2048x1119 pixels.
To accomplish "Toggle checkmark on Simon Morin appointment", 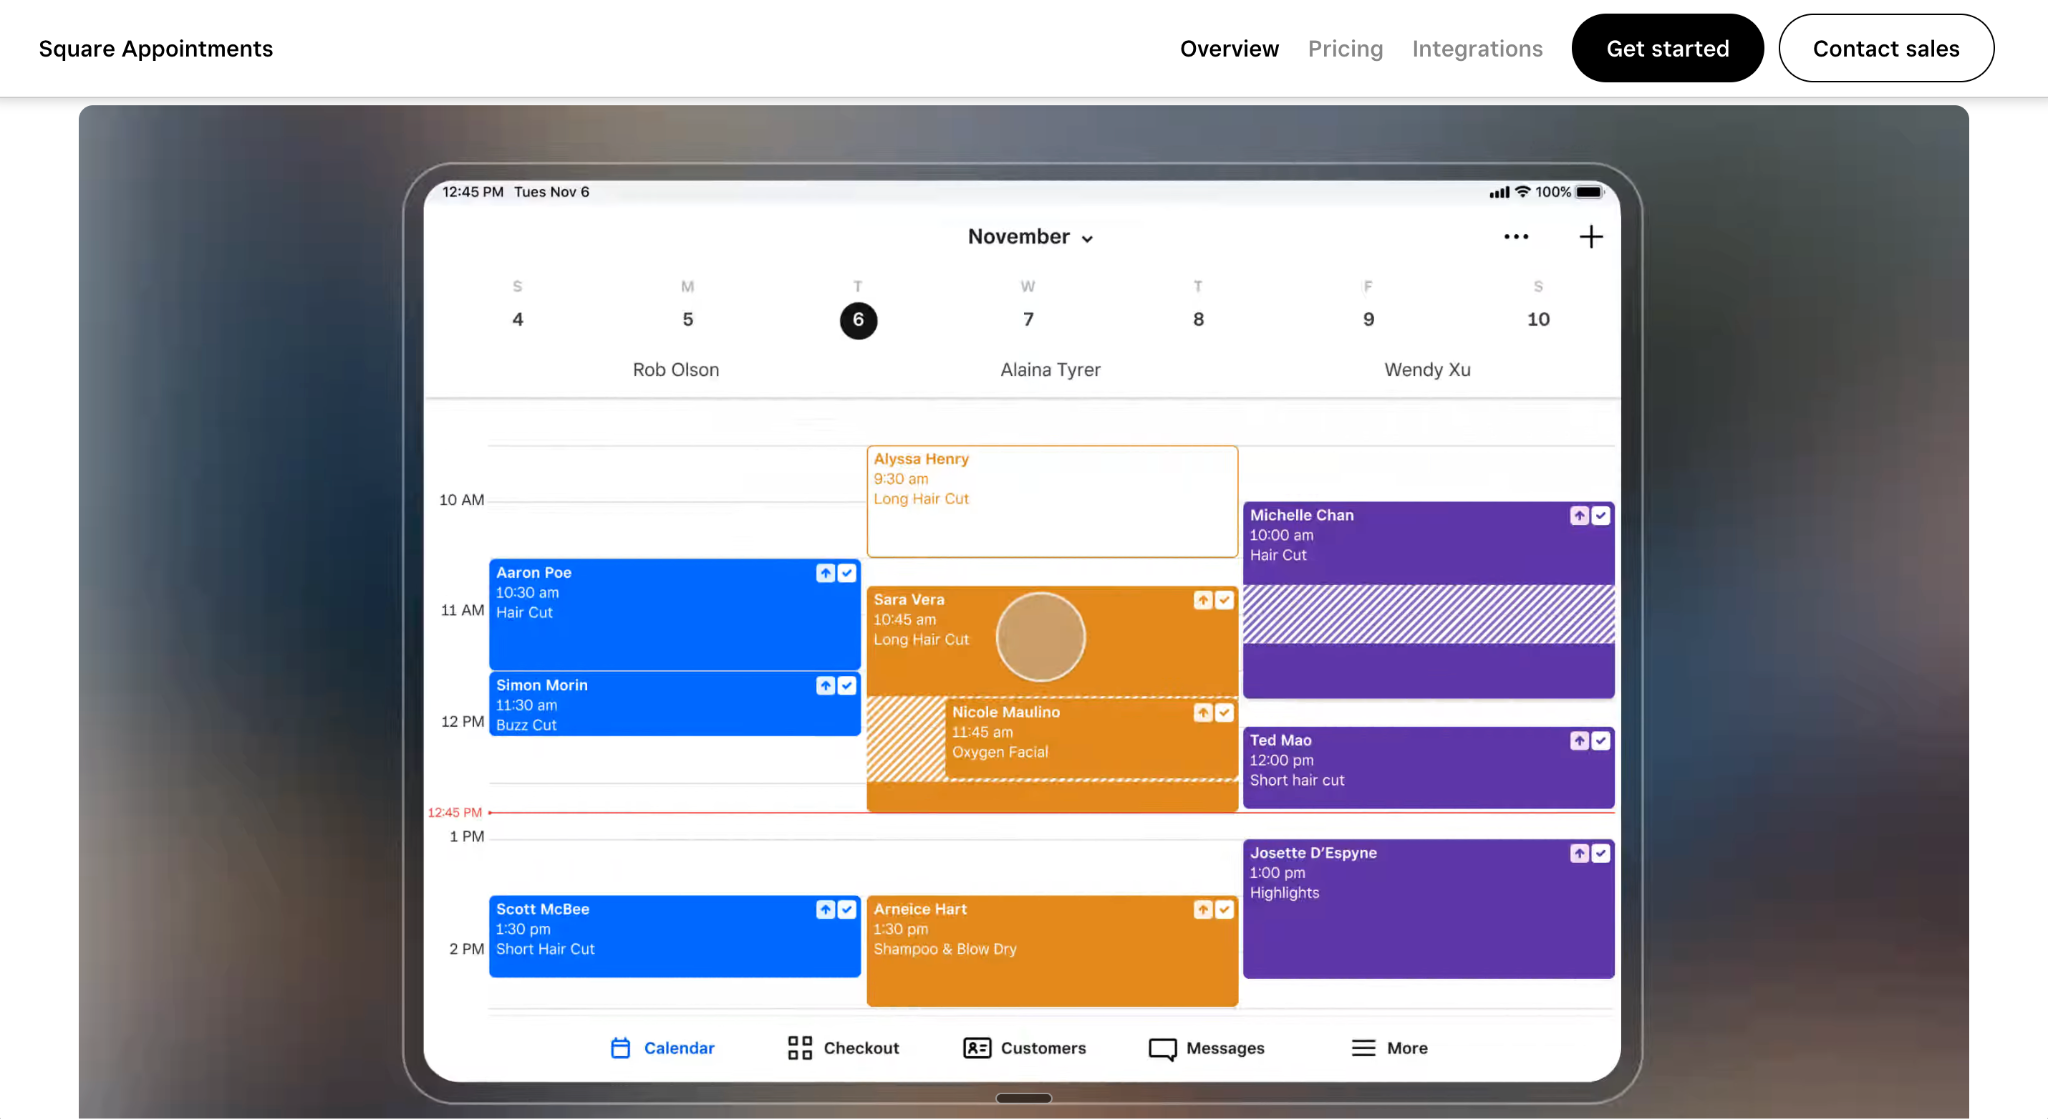I will point(847,686).
